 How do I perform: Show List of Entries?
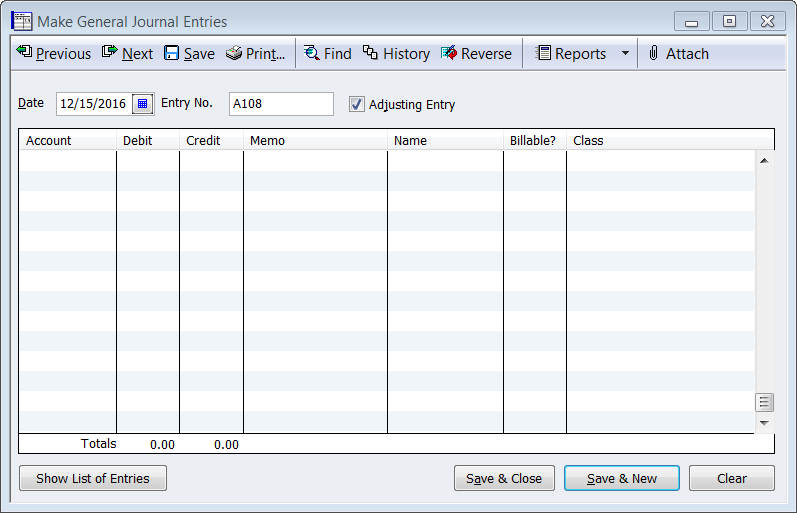click(x=93, y=478)
